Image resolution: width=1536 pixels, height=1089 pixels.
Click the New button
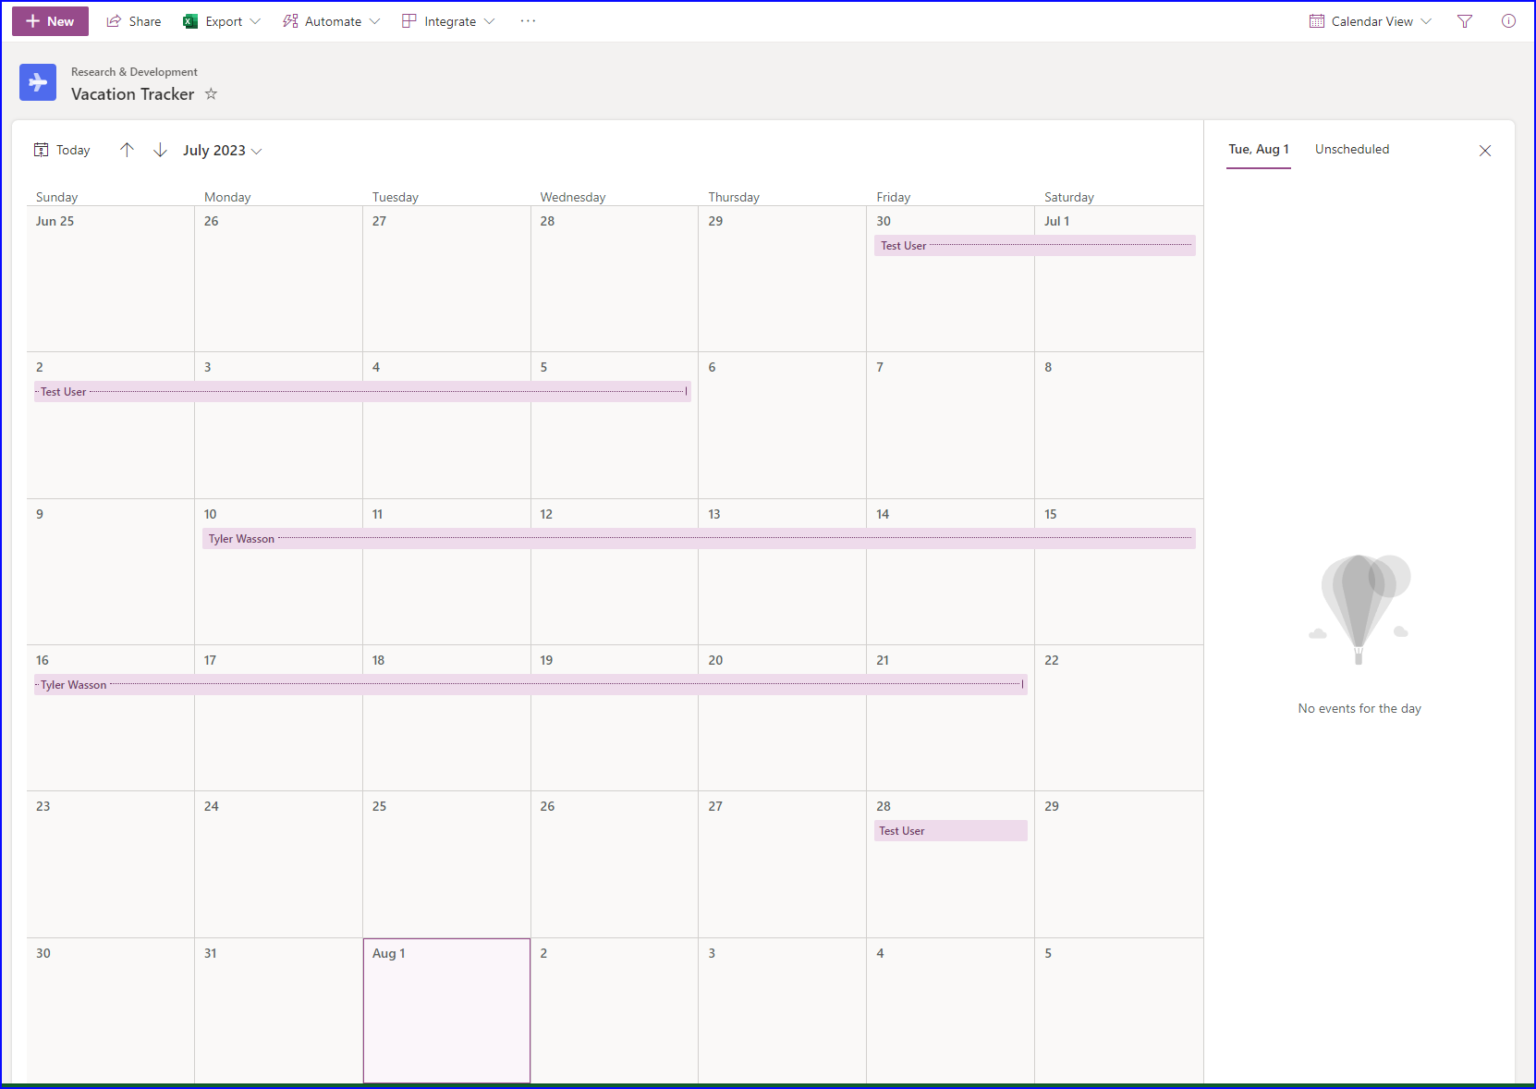50,21
